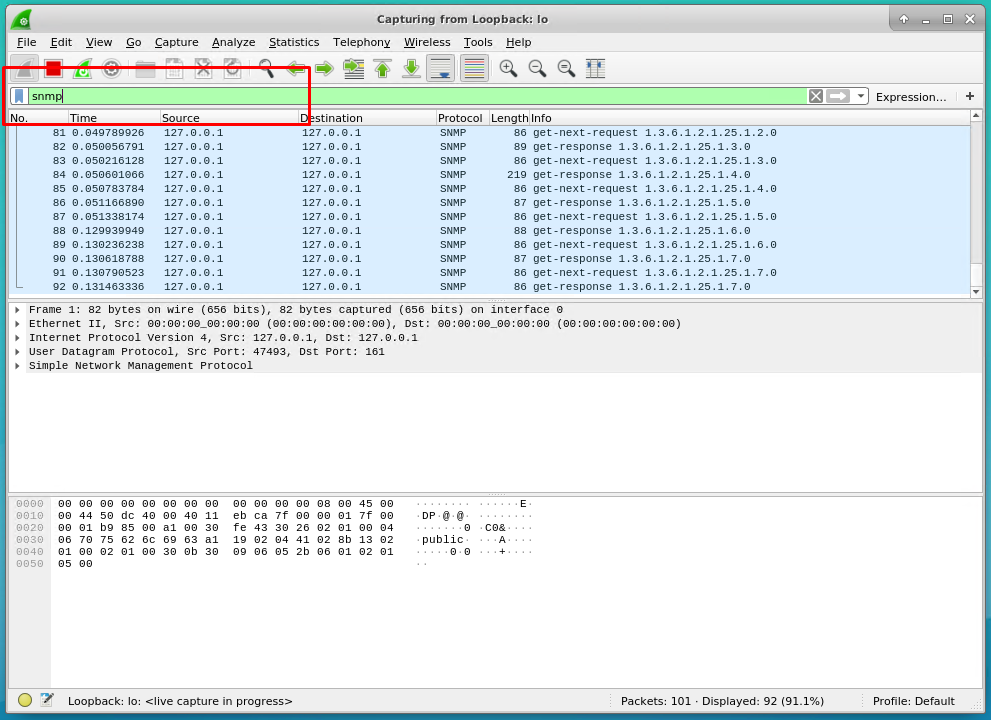Click the expert information status circle

pos(25,700)
